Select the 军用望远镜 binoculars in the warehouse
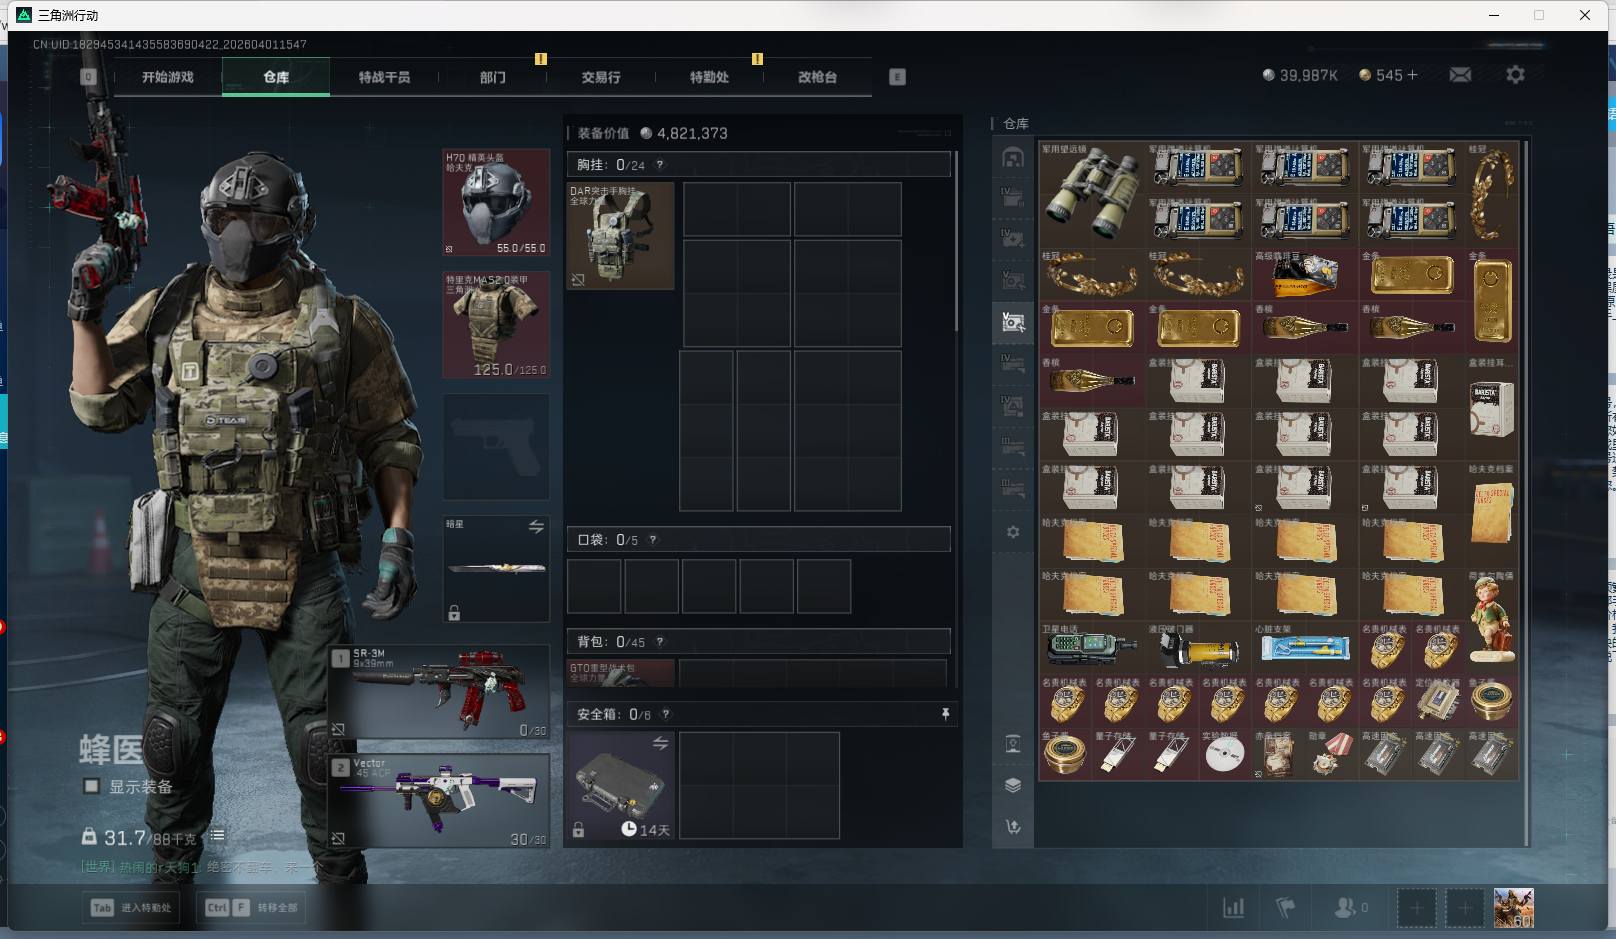The image size is (1616, 939). (1091, 194)
